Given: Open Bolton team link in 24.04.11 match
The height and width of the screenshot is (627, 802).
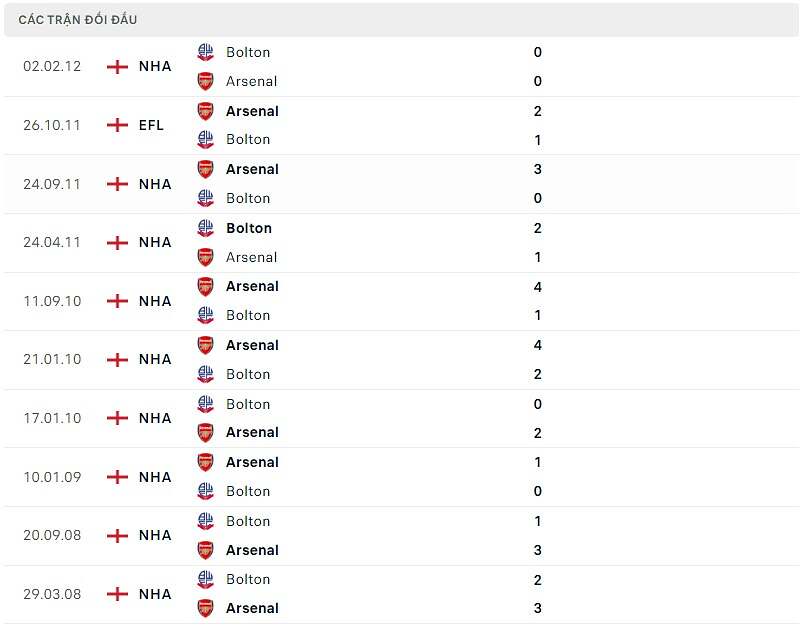Looking at the screenshot, I should [248, 228].
